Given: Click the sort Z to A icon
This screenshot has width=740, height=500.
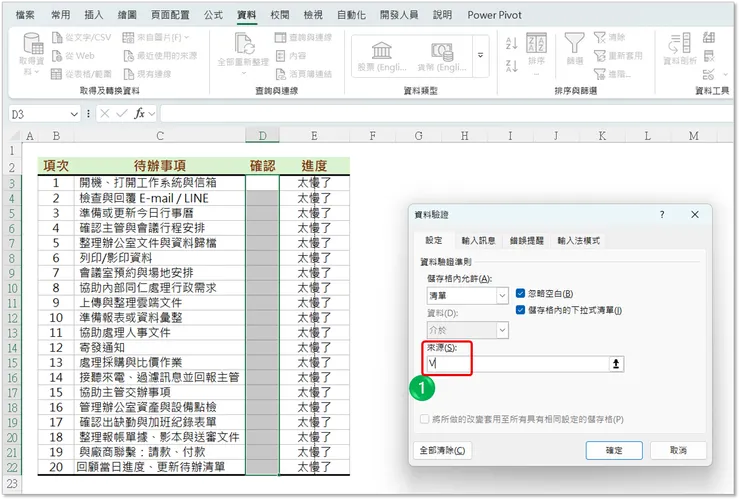Looking at the screenshot, I should coord(512,66).
